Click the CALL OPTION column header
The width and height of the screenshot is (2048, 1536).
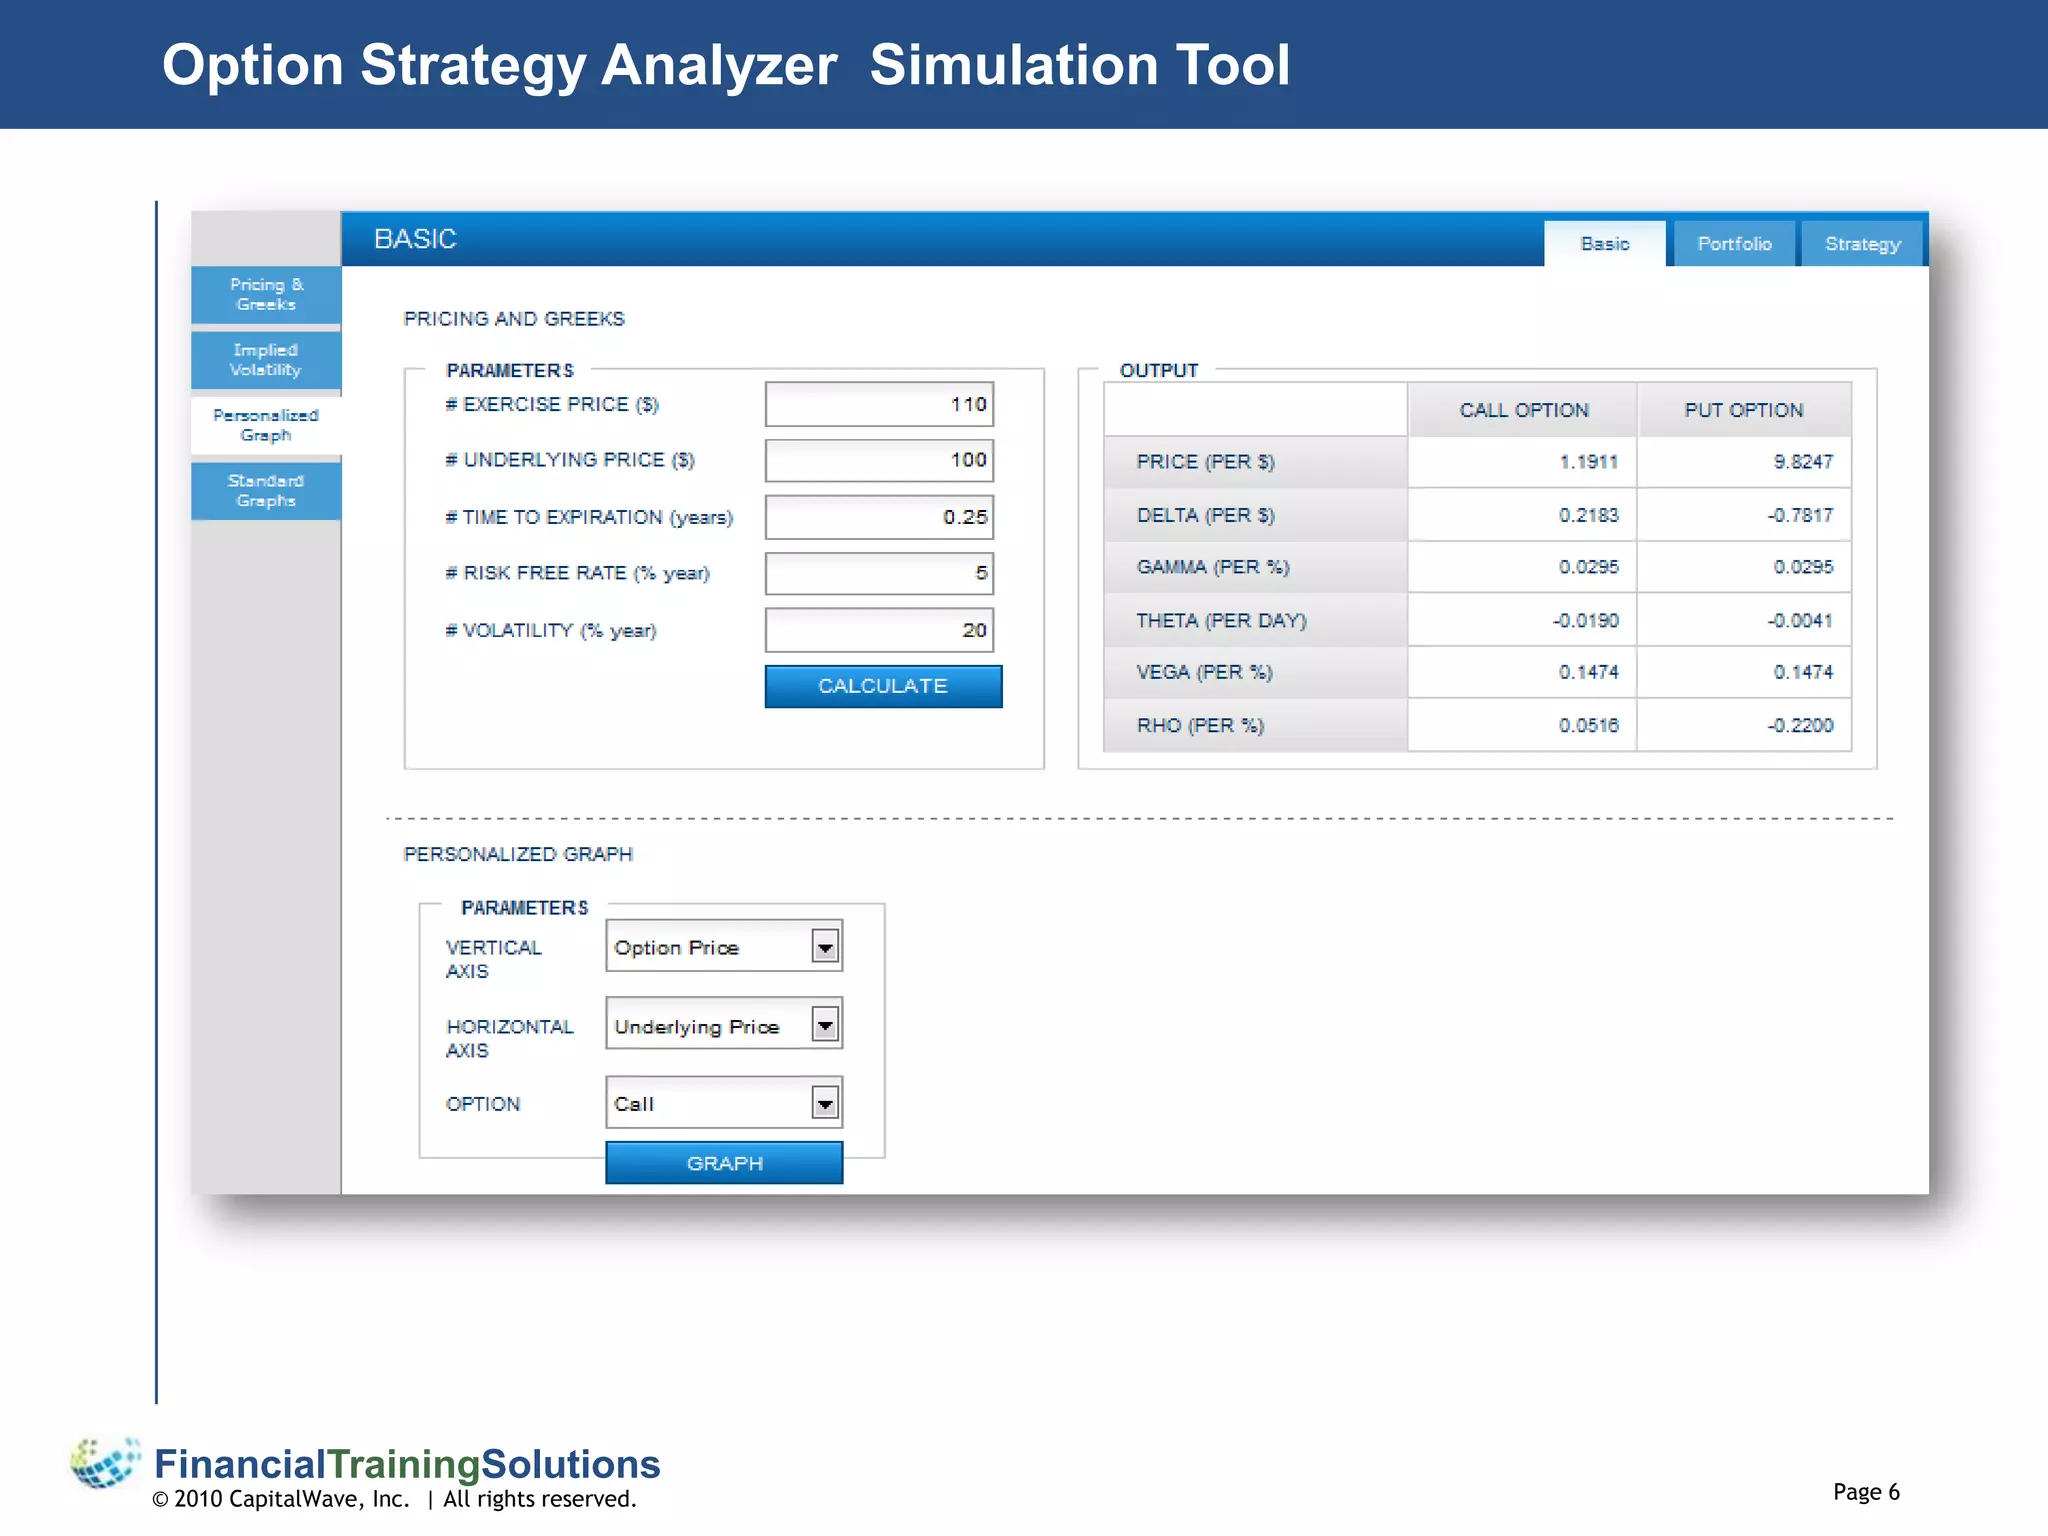tap(1523, 410)
